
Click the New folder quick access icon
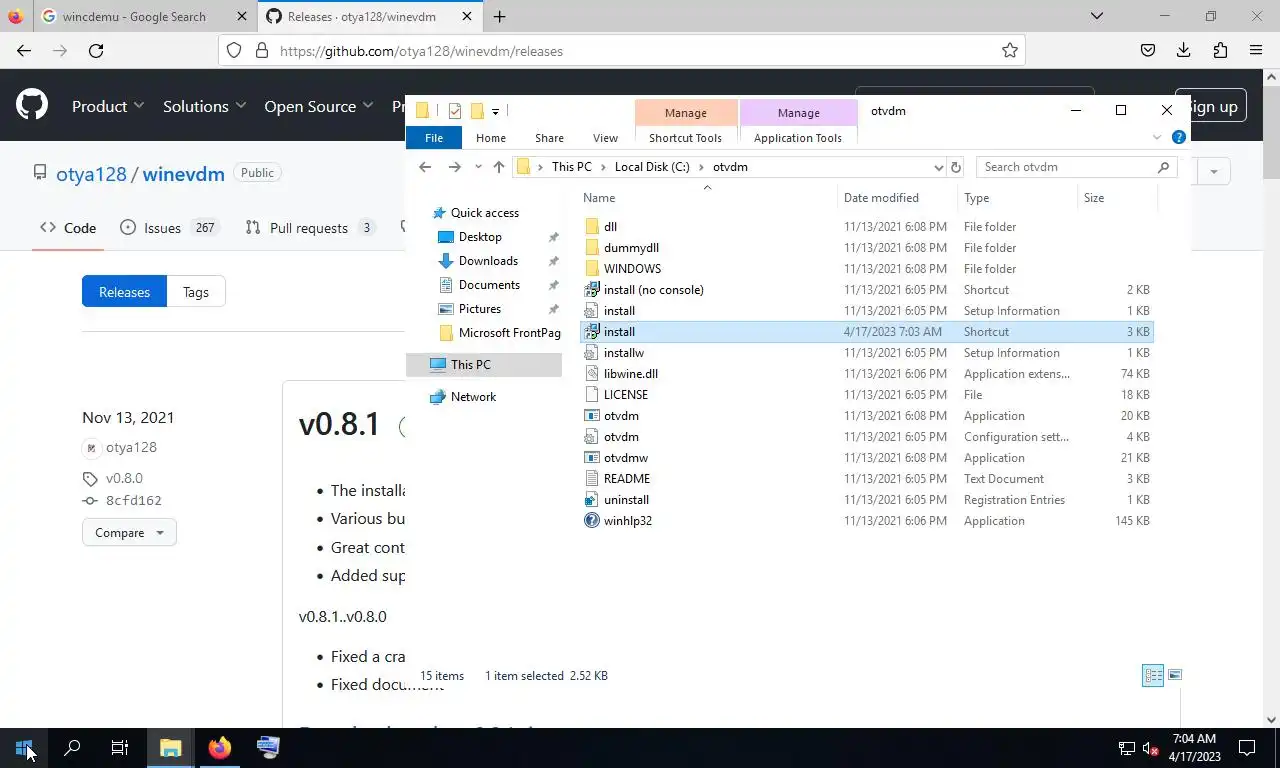tap(477, 111)
